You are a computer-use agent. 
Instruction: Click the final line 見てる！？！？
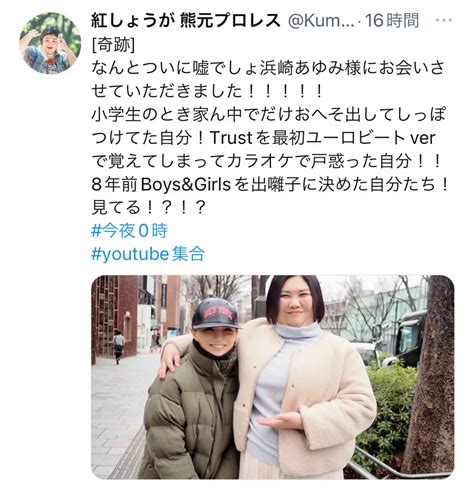pos(148,208)
